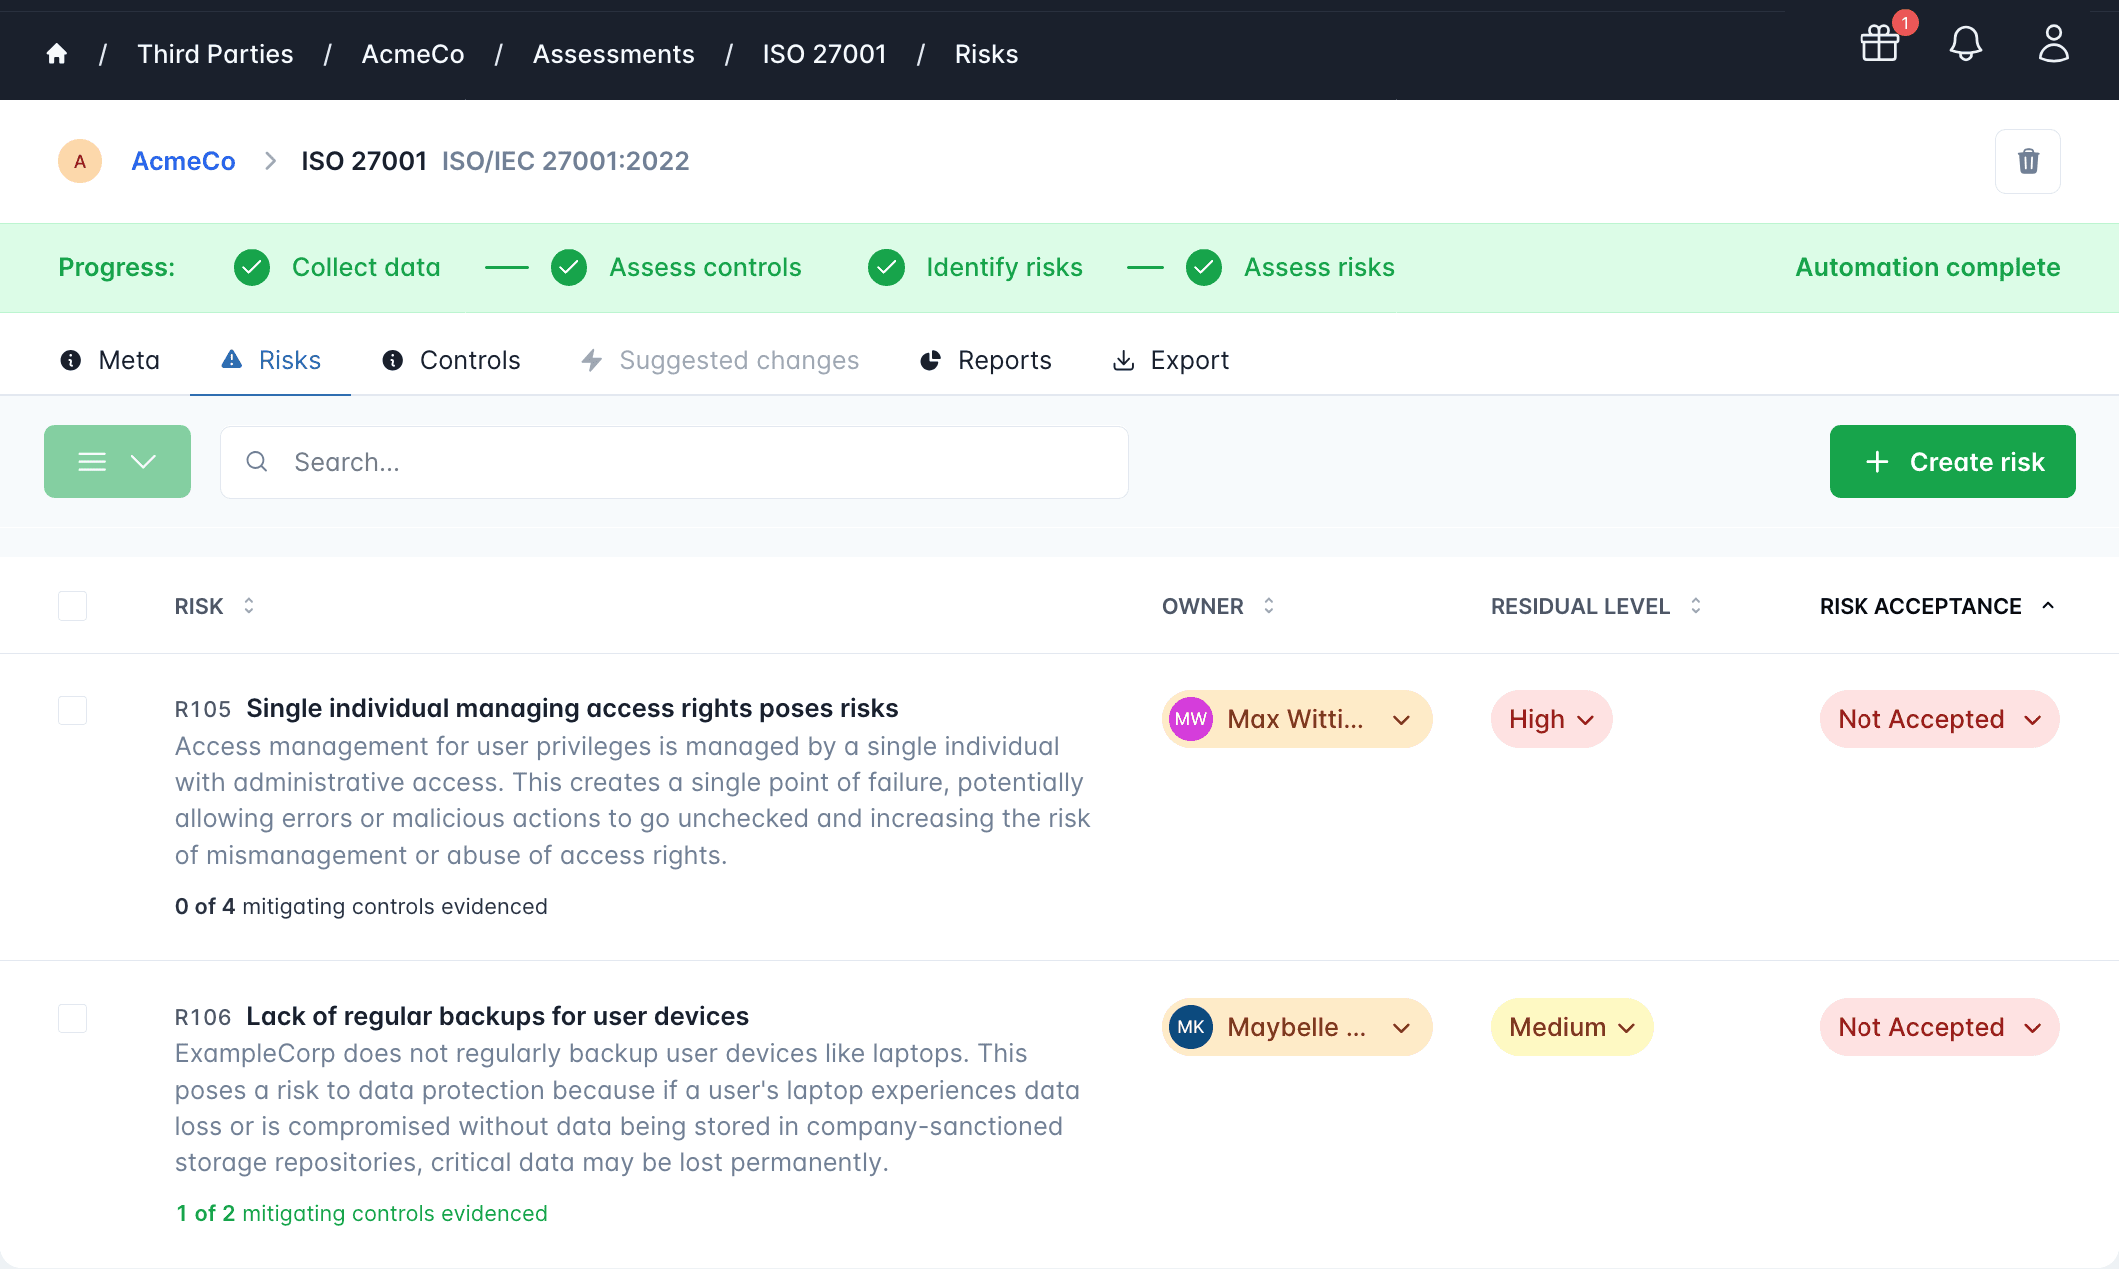Viewport: 2120px width, 1269px height.
Task: Click the Create risk button
Action: [x=1952, y=461]
